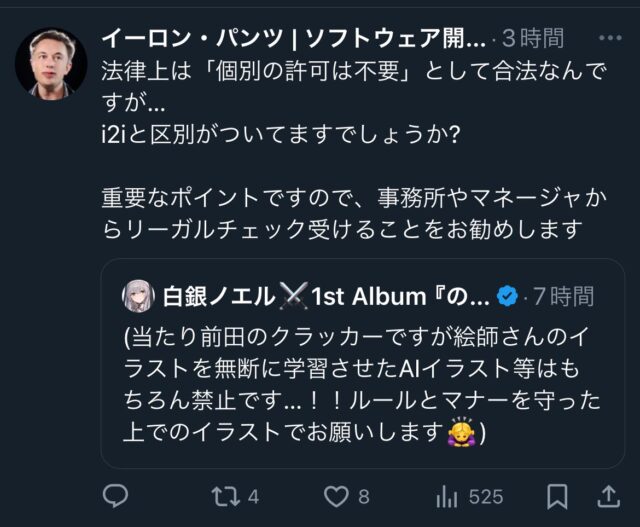Open the post text starting 法律上は
Image resolution: width=640 pixels, height=527 pixels.
click(354, 103)
